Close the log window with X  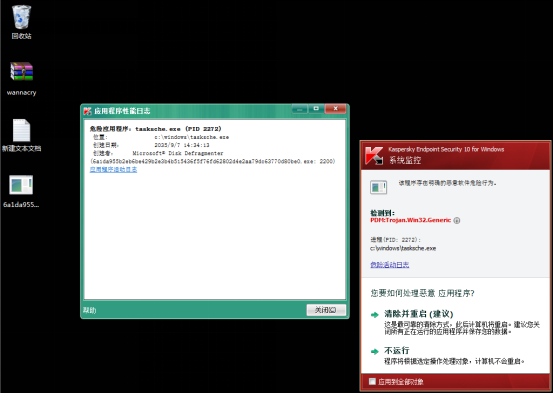coord(335,109)
